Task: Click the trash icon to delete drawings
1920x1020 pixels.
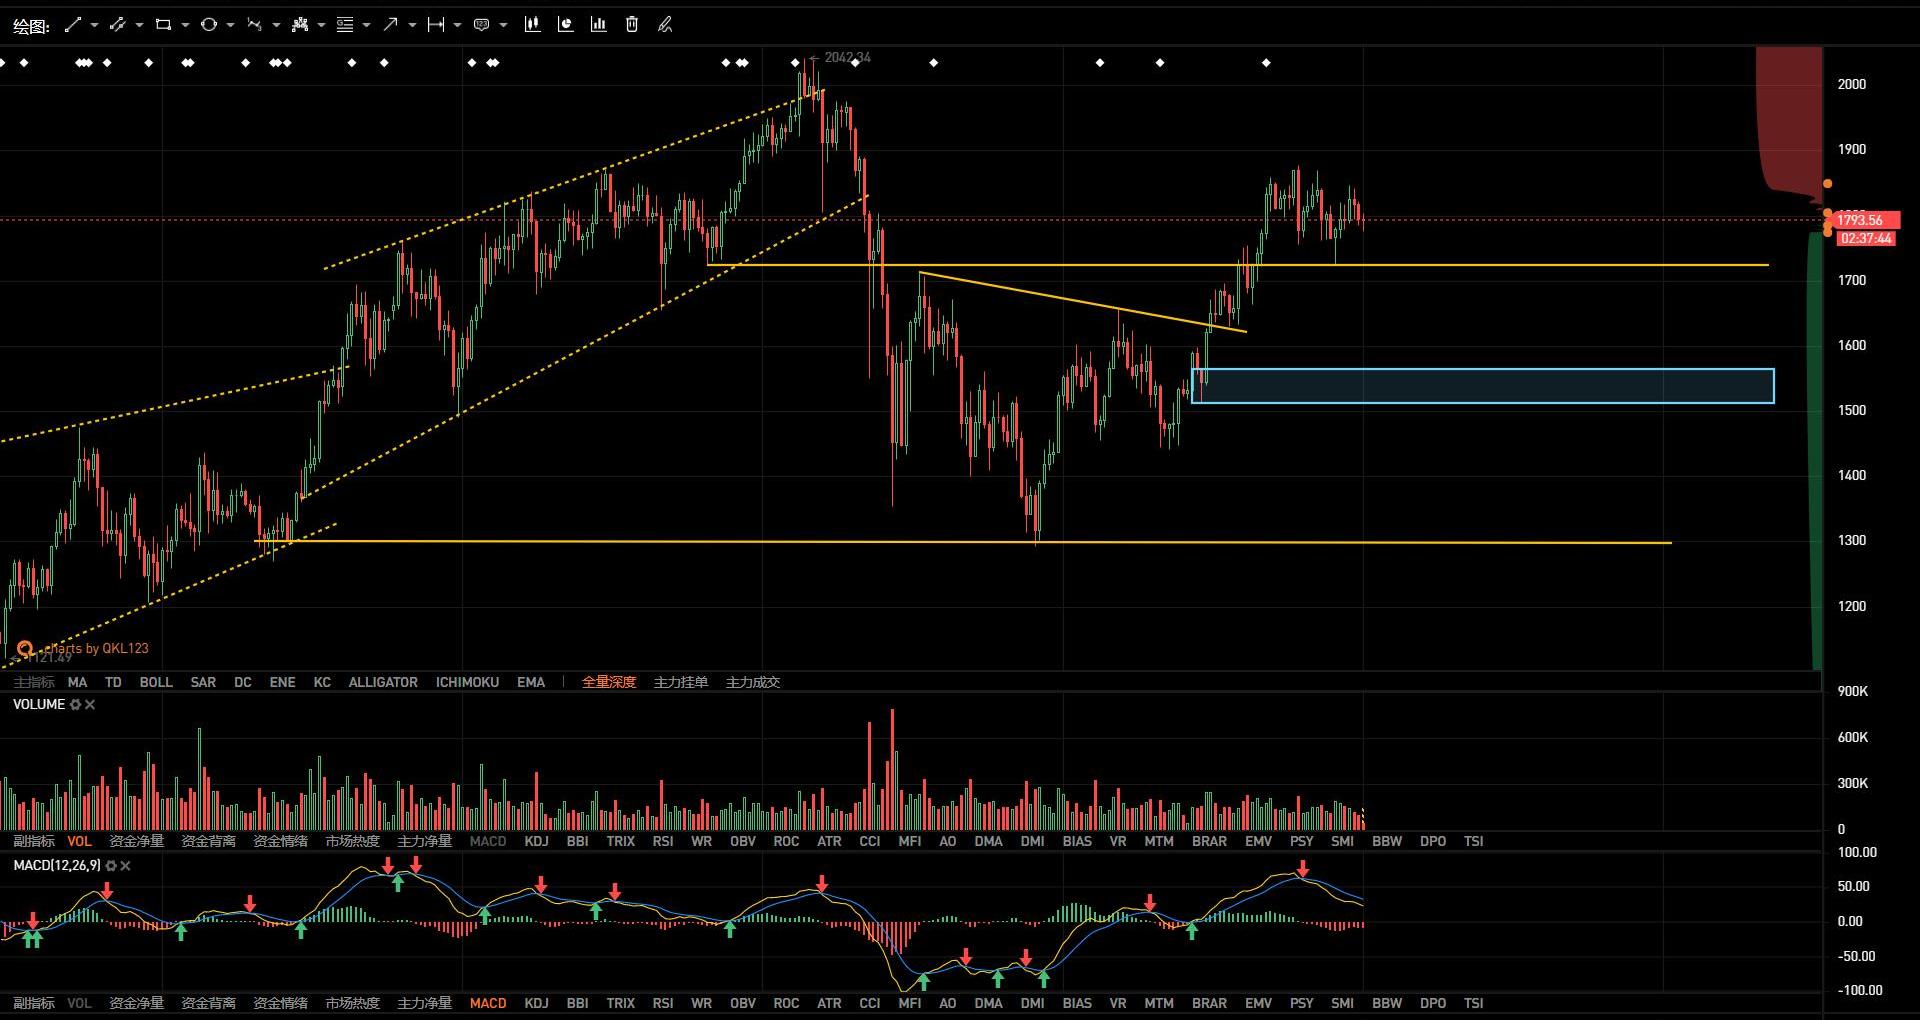Action: (632, 25)
